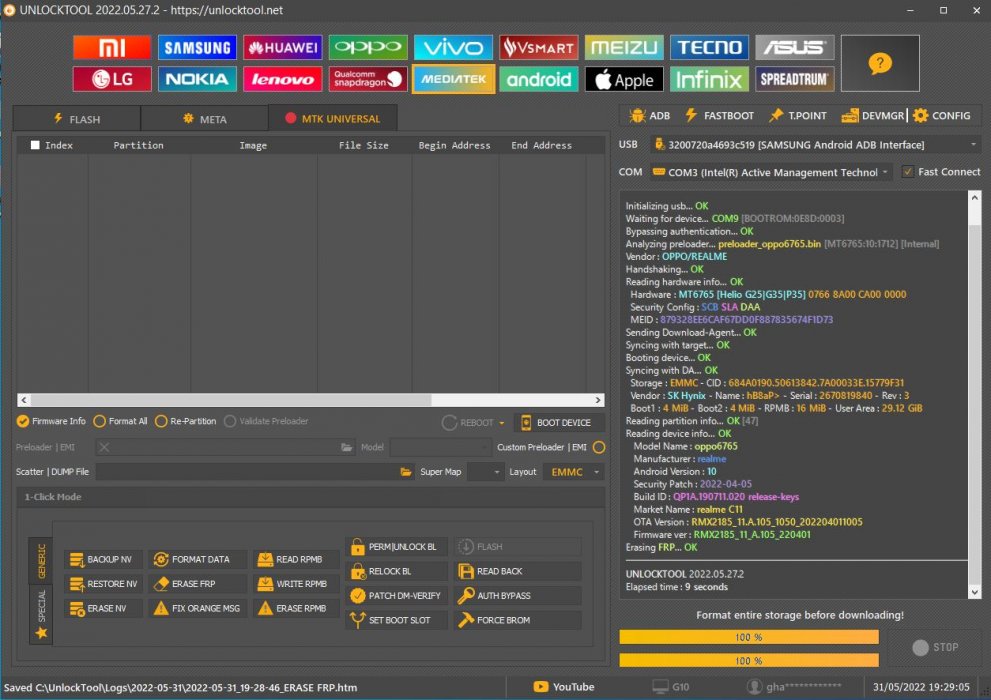Open the CONFIG settings
Image resolution: width=991 pixels, height=700 pixels.
click(942, 116)
